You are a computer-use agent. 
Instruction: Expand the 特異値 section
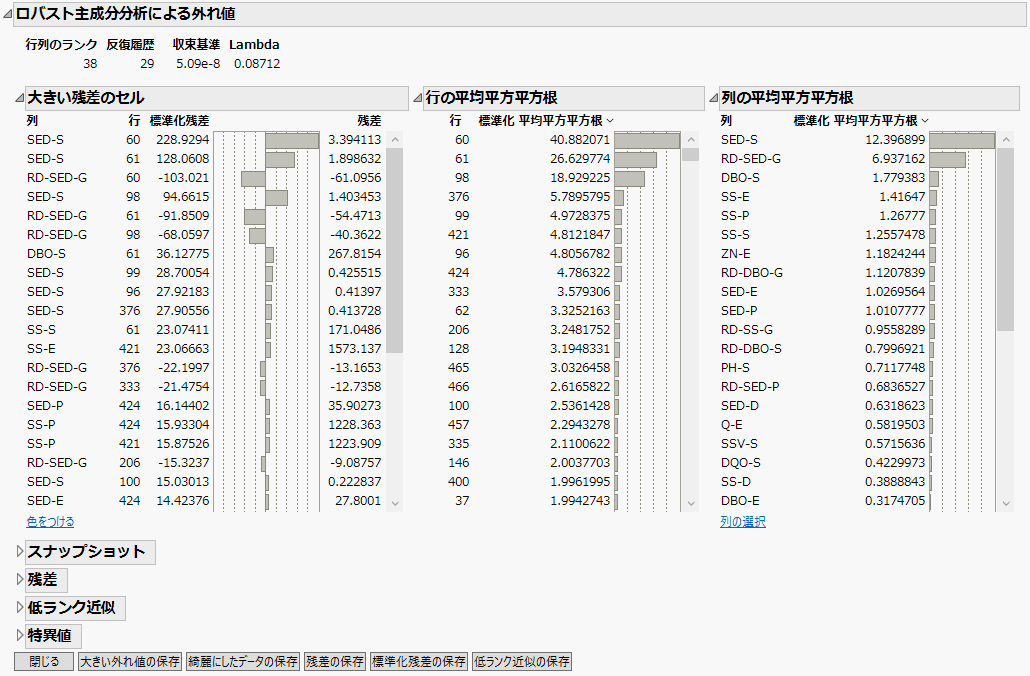(20, 635)
